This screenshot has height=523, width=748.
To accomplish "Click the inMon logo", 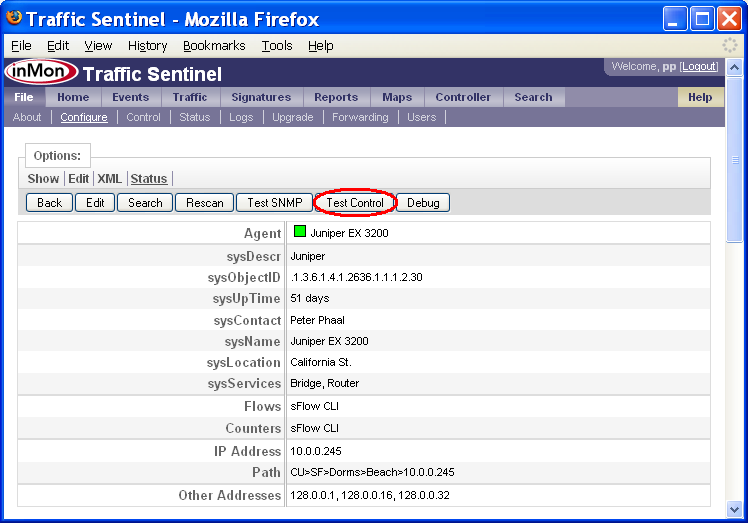I will [x=42, y=72].
